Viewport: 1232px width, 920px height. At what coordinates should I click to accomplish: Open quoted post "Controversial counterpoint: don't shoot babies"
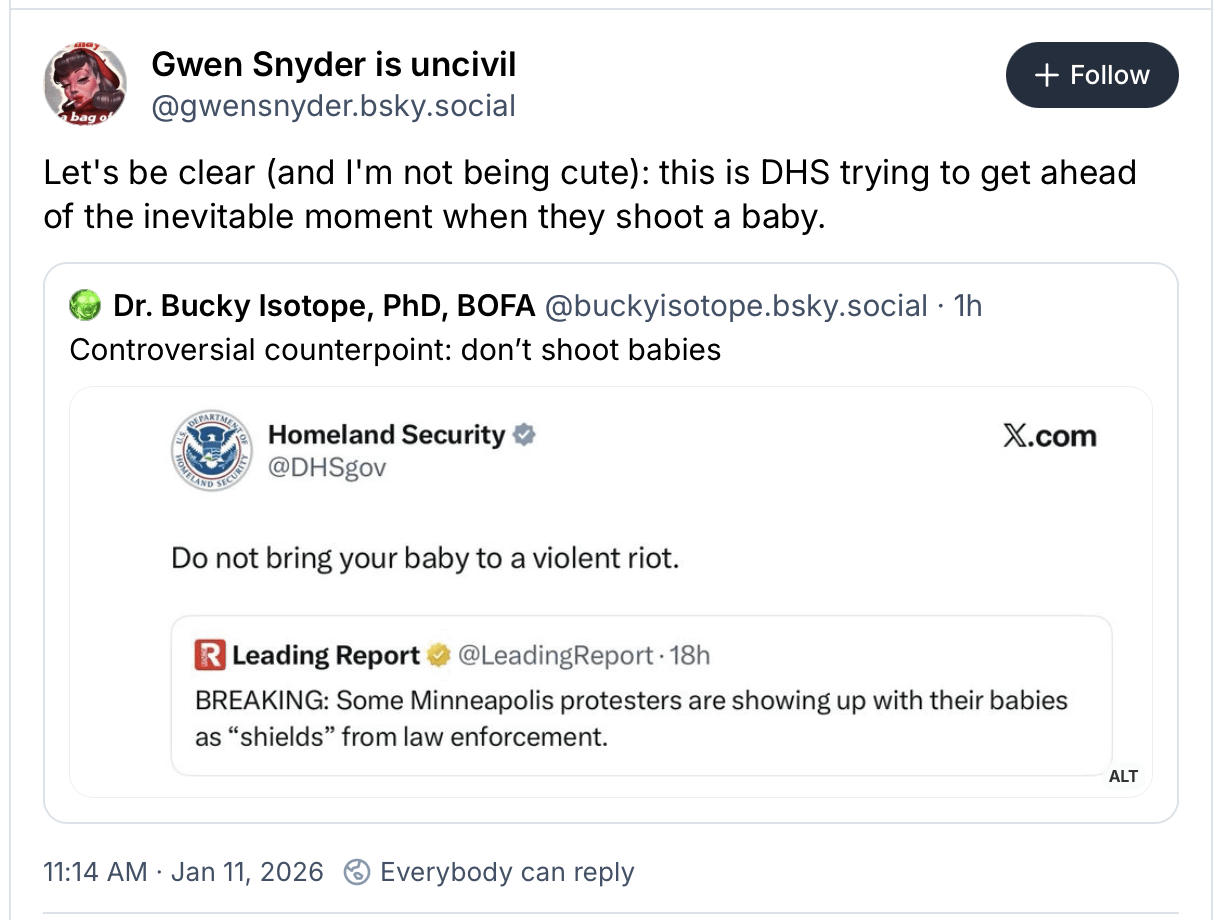click(395, 350)
